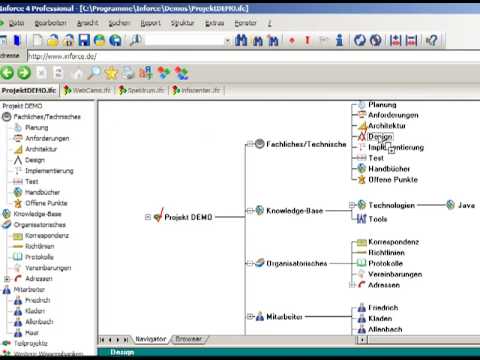Open the Struktur menu
Image resolution: width=480 pixels, height=360 pixels.
coord(182,23)
